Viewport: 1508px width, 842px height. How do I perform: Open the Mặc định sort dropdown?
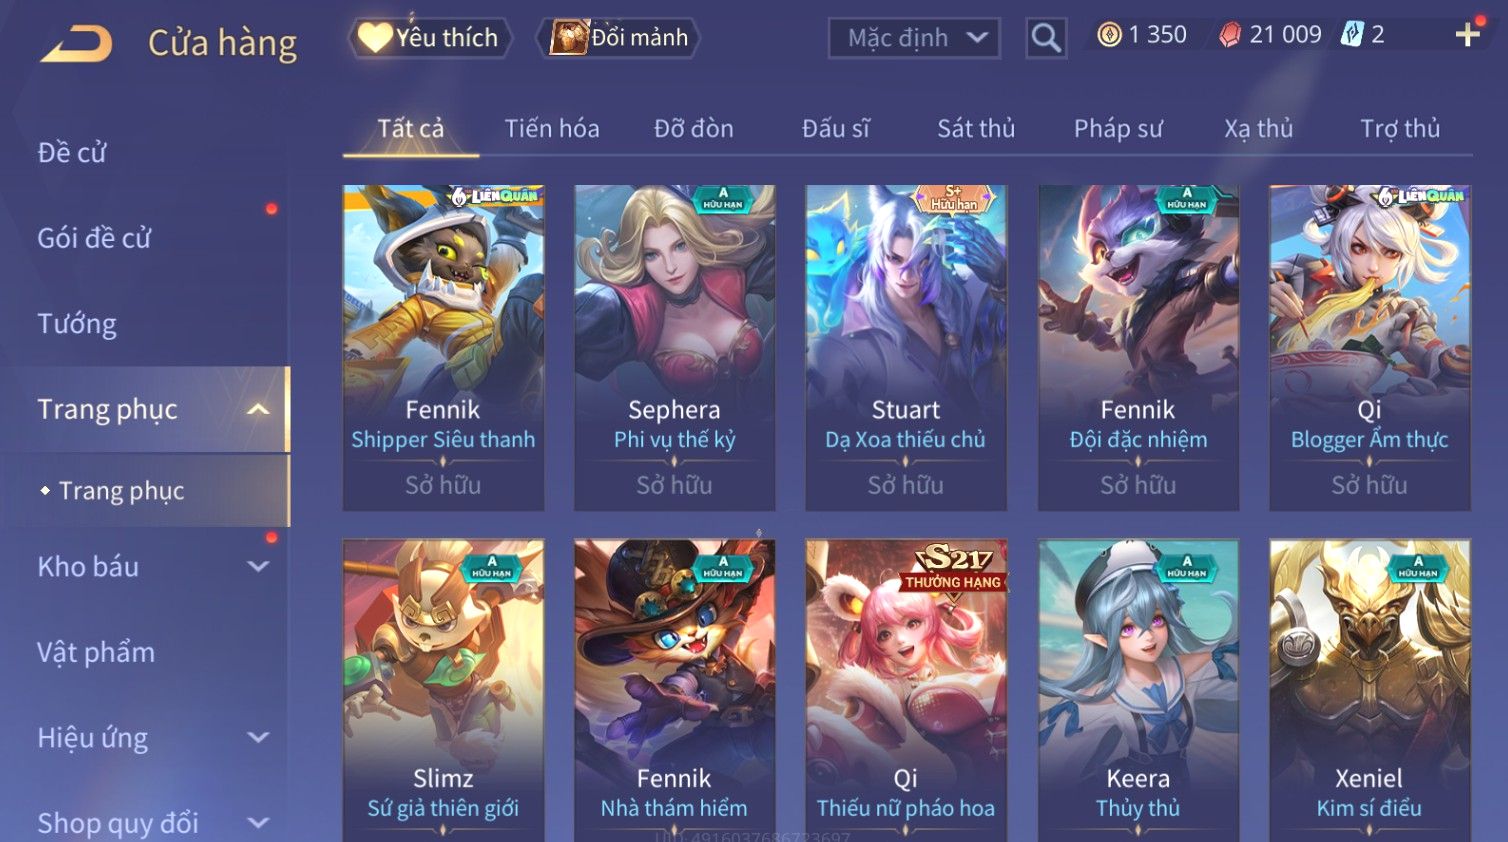(x=914, y=38)
